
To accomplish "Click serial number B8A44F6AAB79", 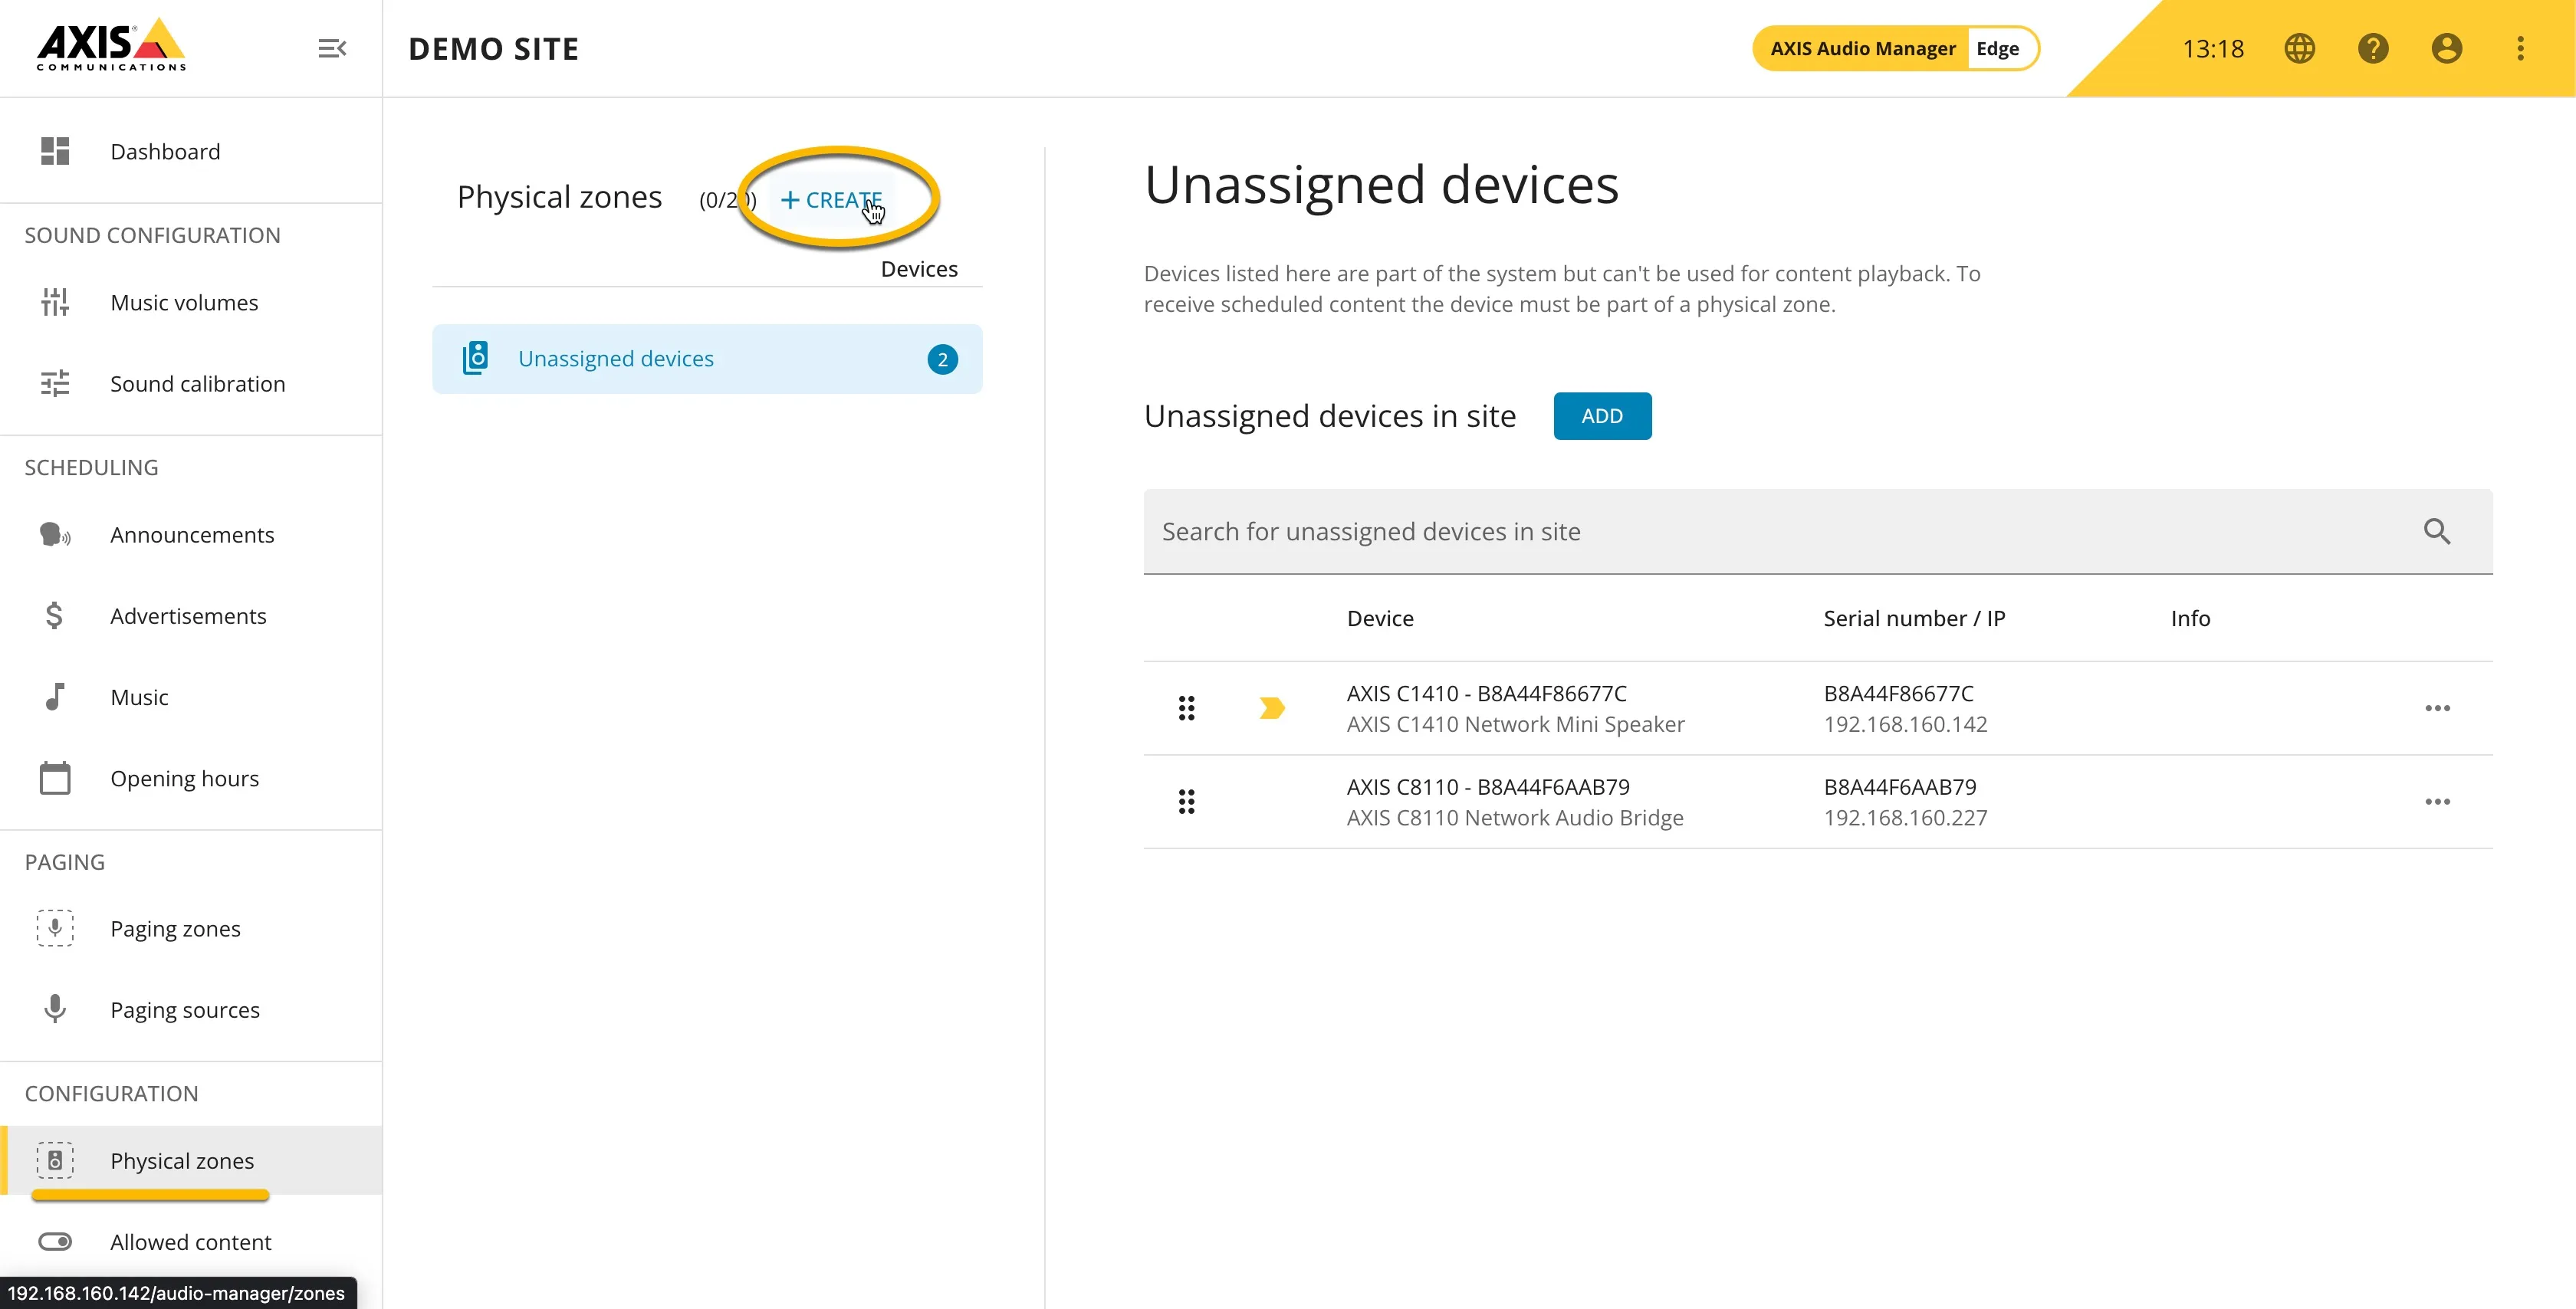I will 1900,787.
